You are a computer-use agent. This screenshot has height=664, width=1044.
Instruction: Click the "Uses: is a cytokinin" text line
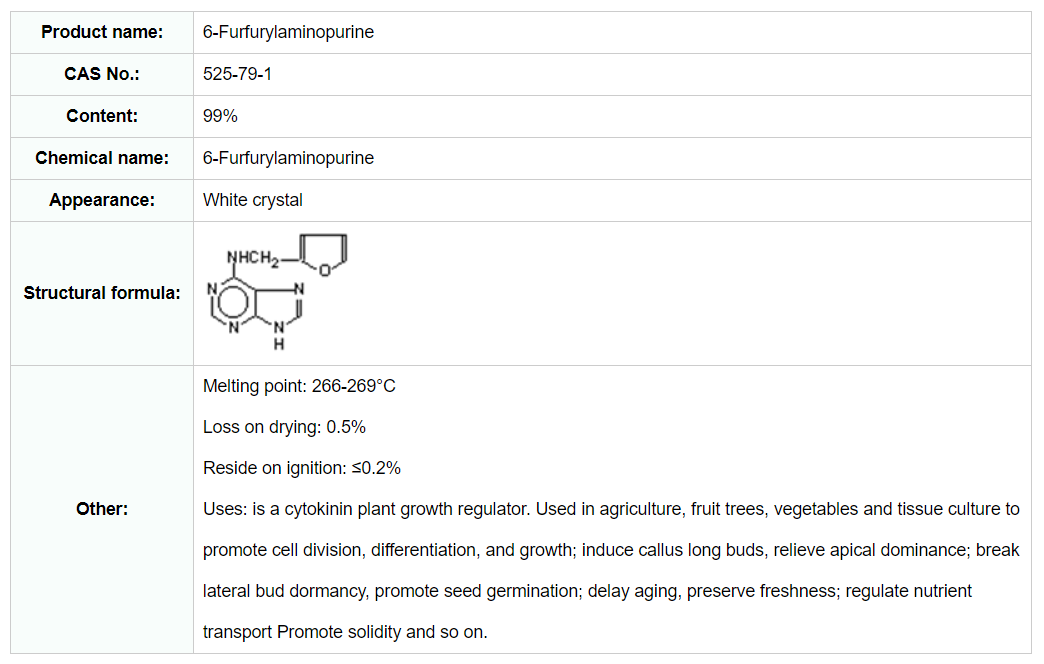coord(611,509)
